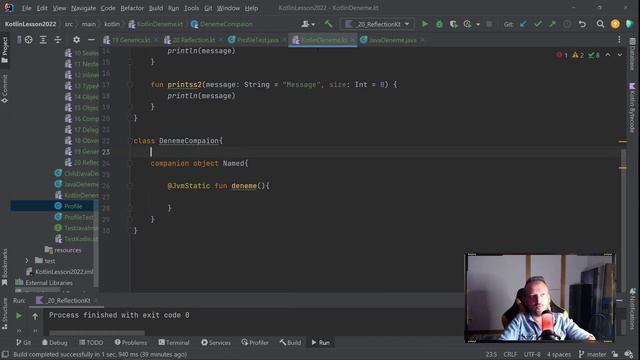Click Git push arrow icon

(552, 24)
